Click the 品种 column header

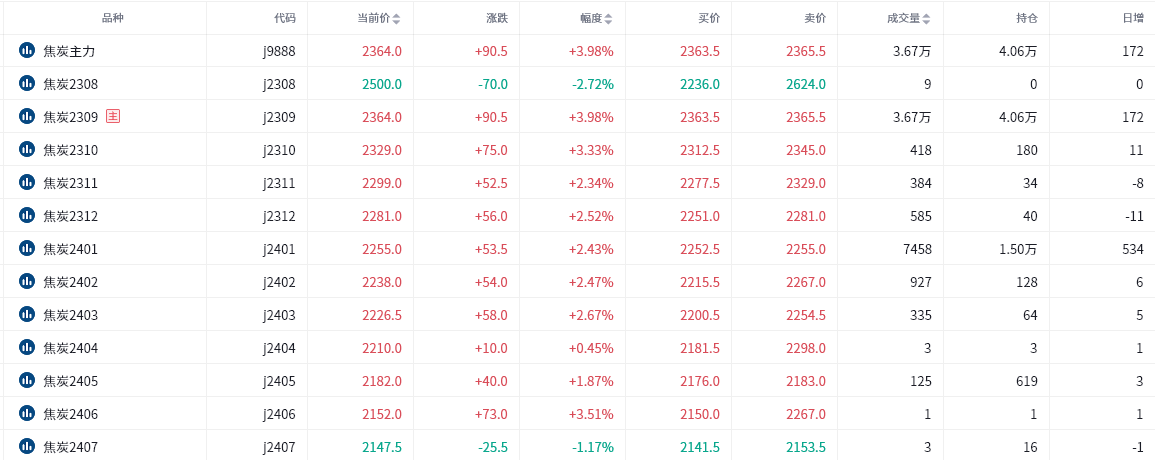tap(113, 18)
